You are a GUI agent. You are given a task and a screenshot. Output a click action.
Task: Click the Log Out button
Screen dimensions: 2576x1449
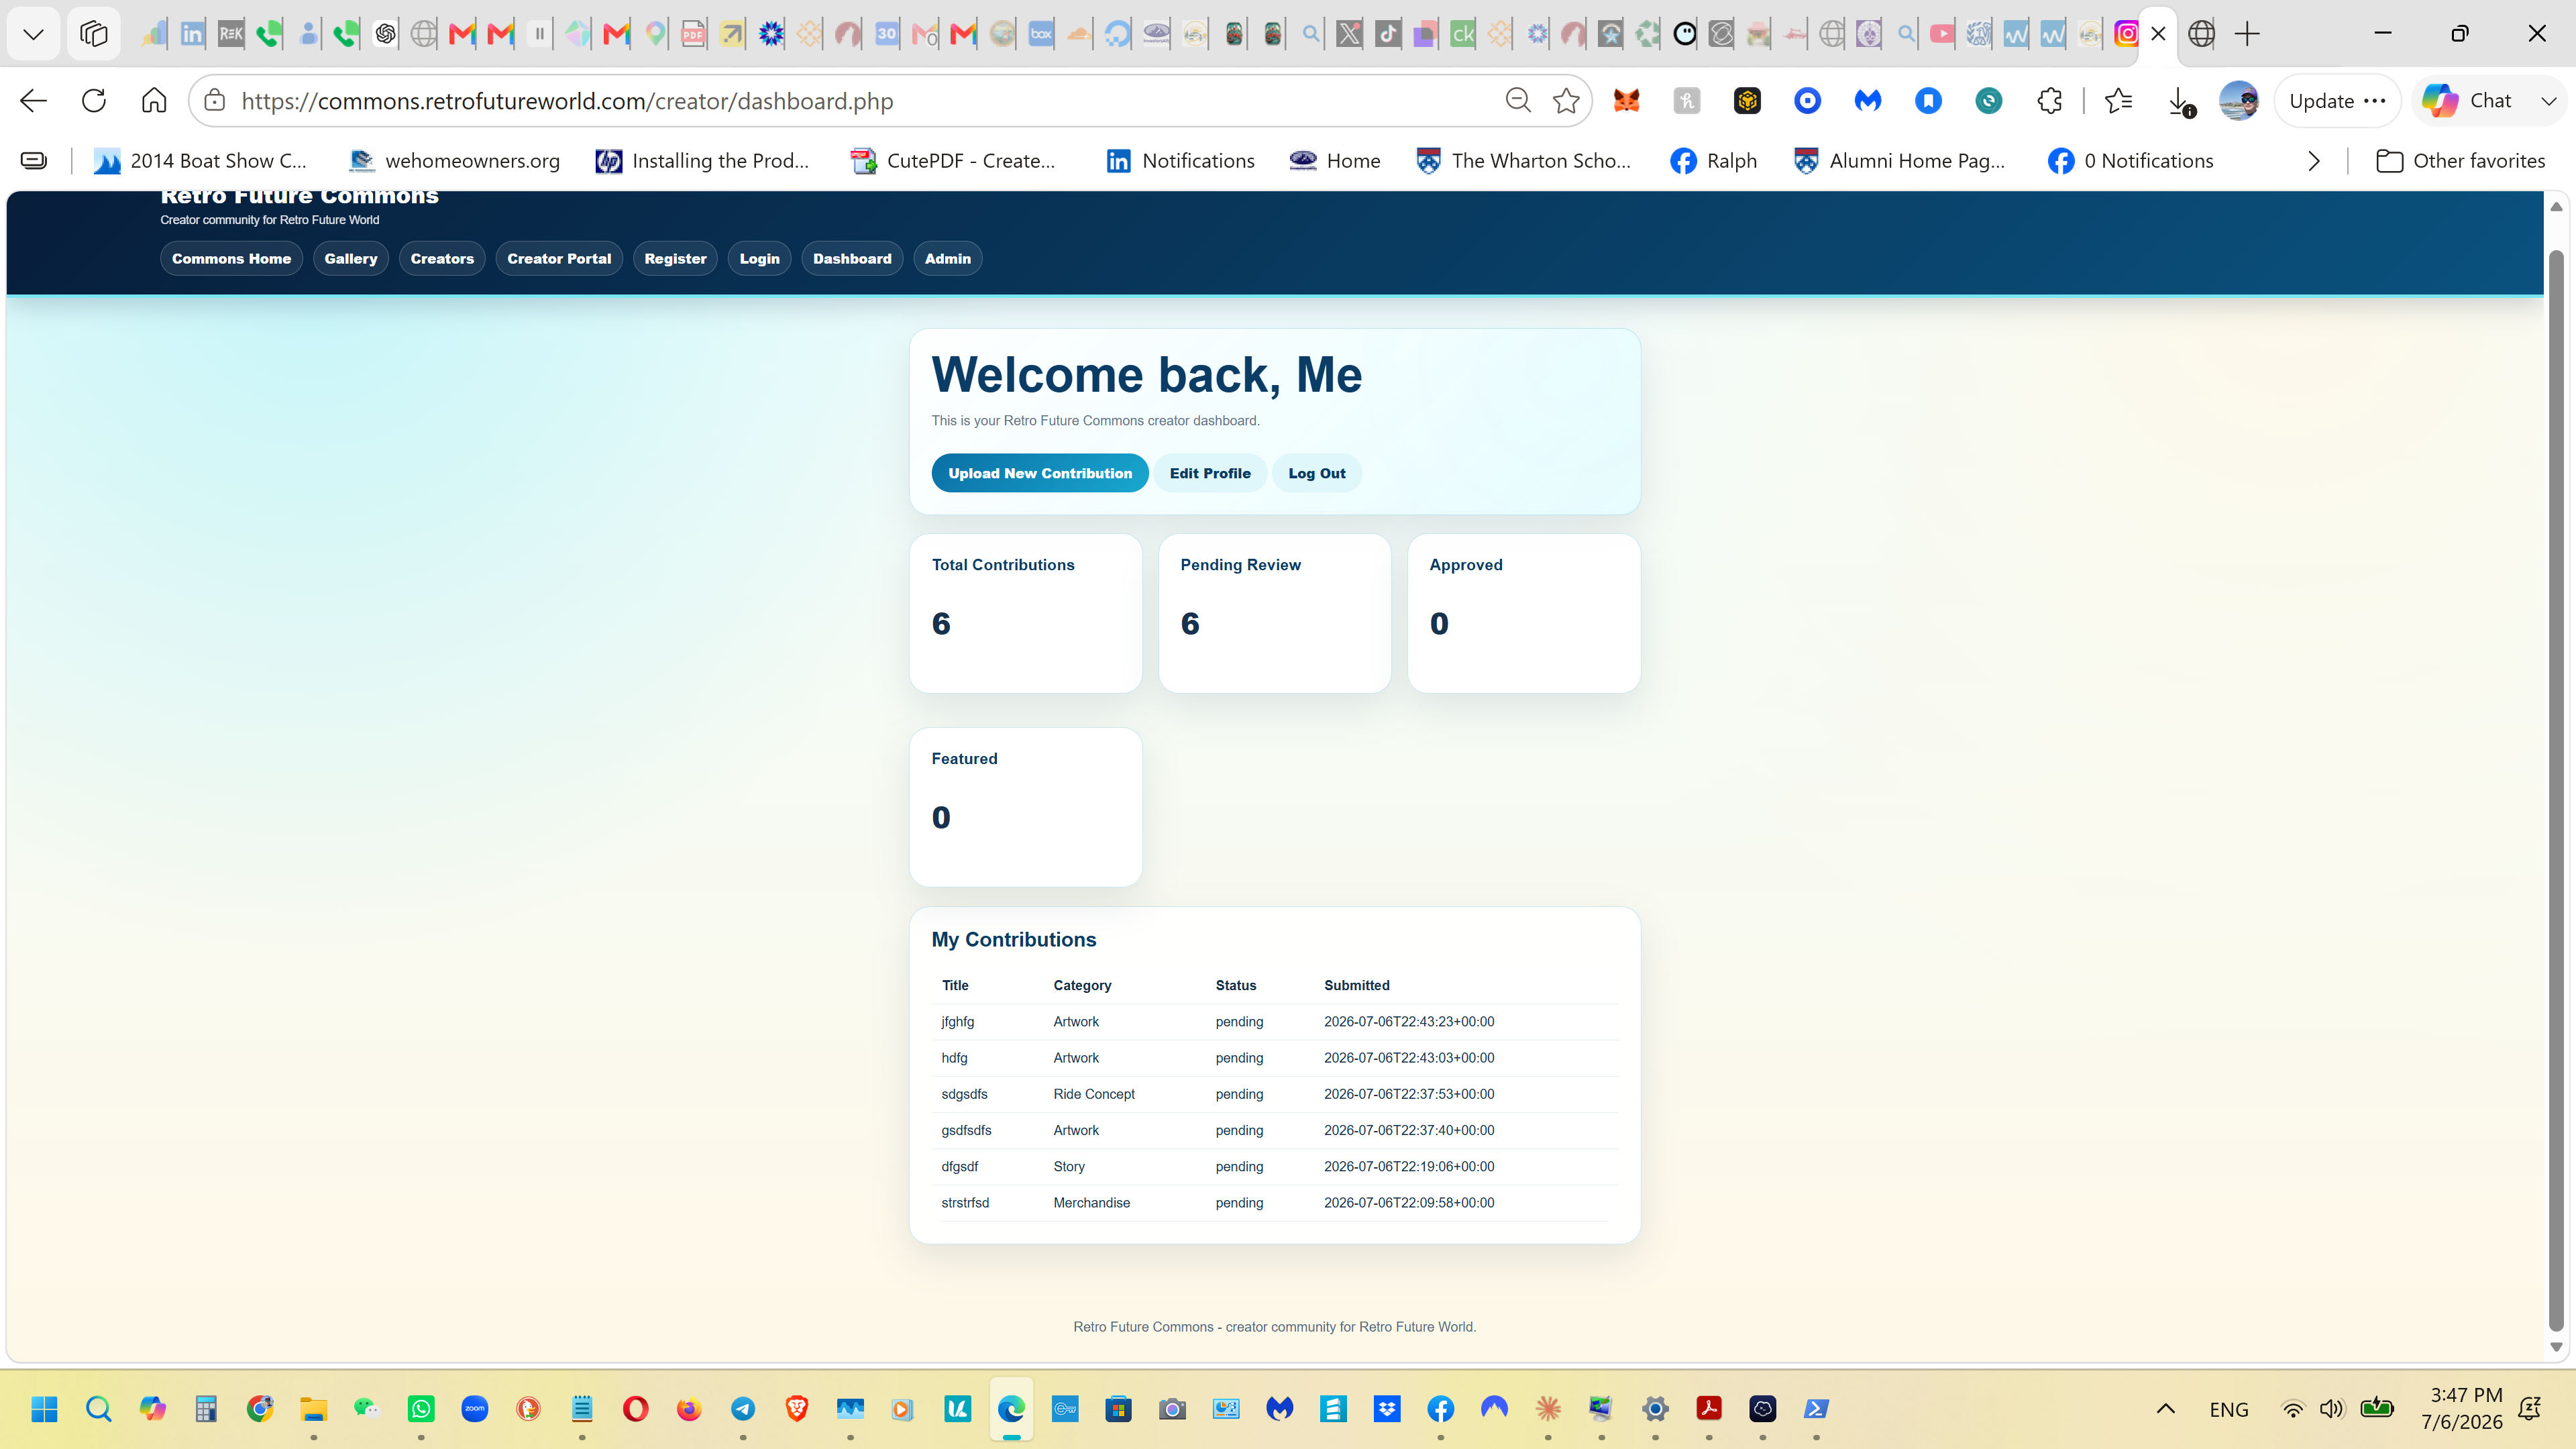coord(1316,473)
